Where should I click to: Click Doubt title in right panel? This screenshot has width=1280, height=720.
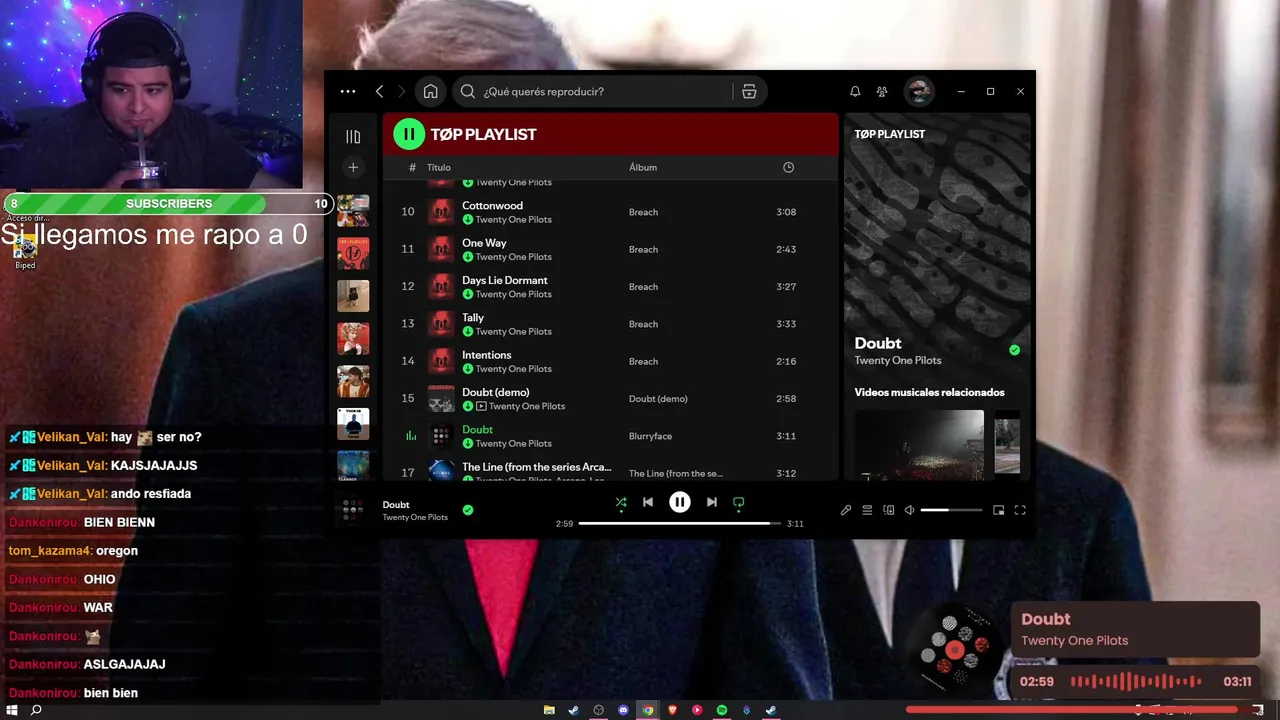[x=878, y=343]
